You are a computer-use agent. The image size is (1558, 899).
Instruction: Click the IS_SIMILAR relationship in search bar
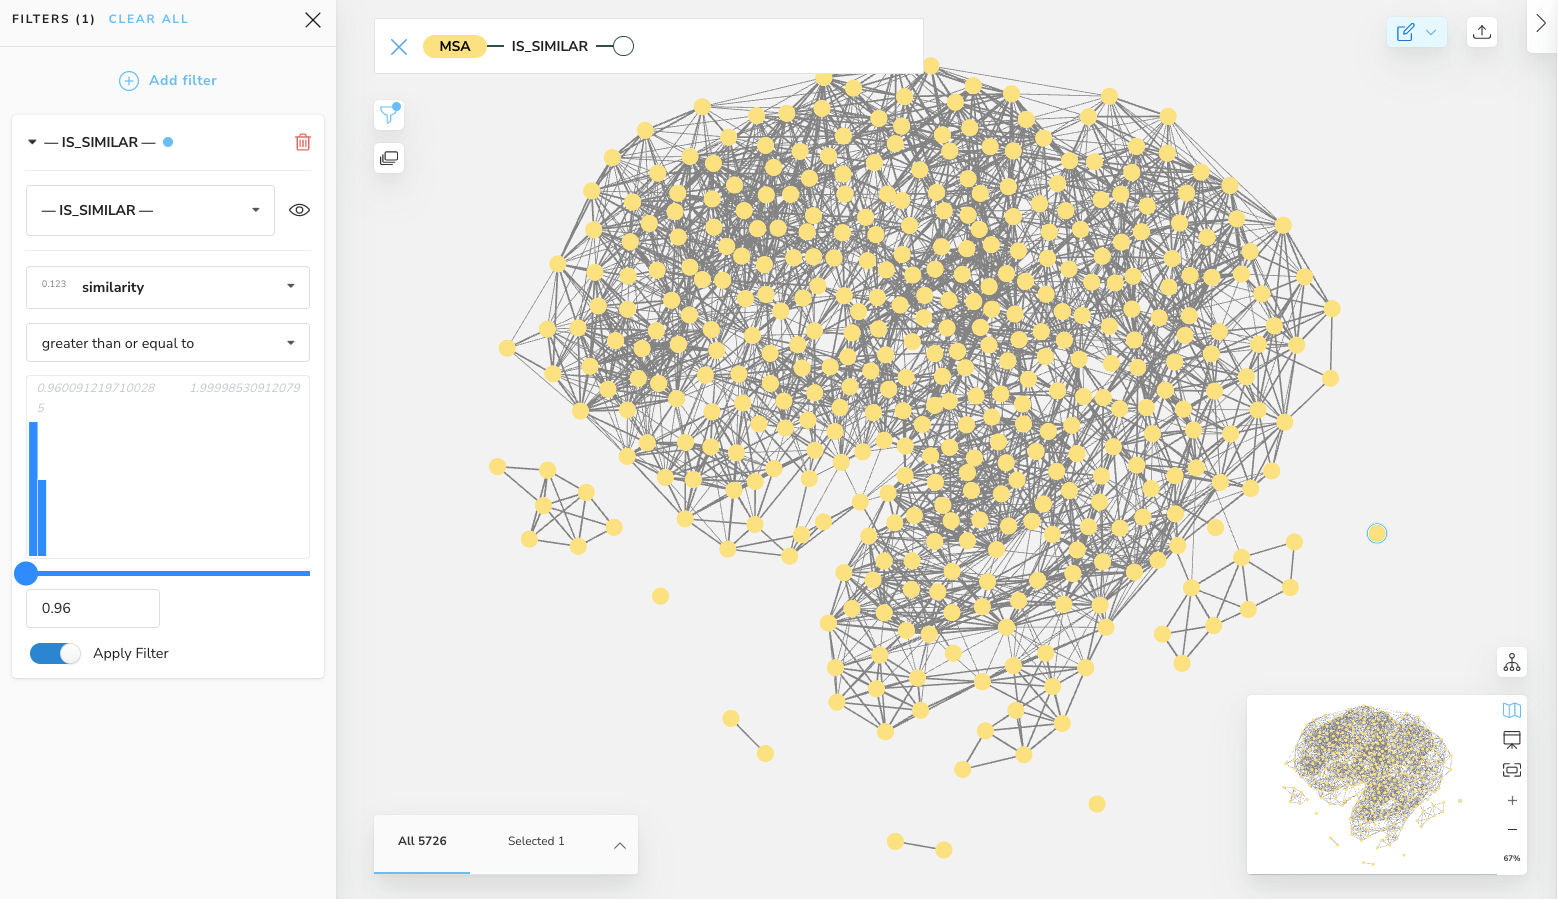[550, 46]
